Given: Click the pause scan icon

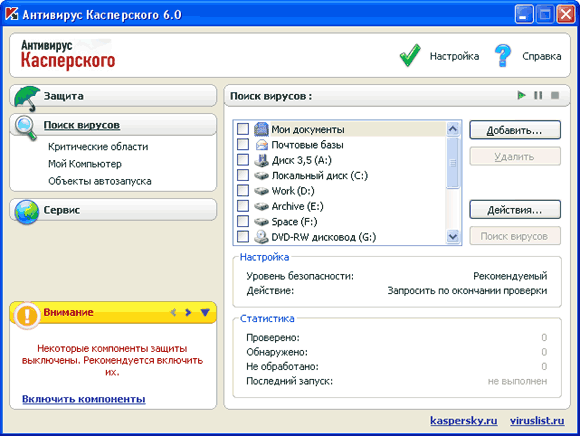Looking at the screenshot, I should tap(538, 95).
